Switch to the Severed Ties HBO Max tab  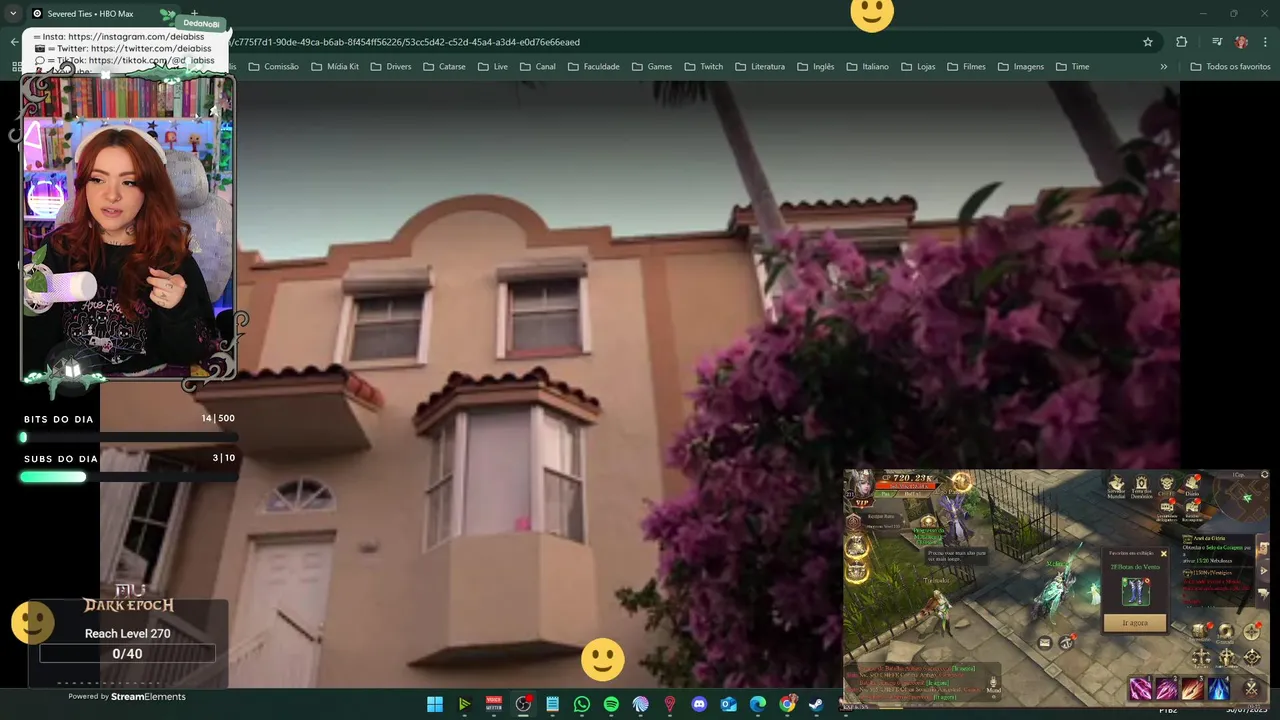pos(90,14)
